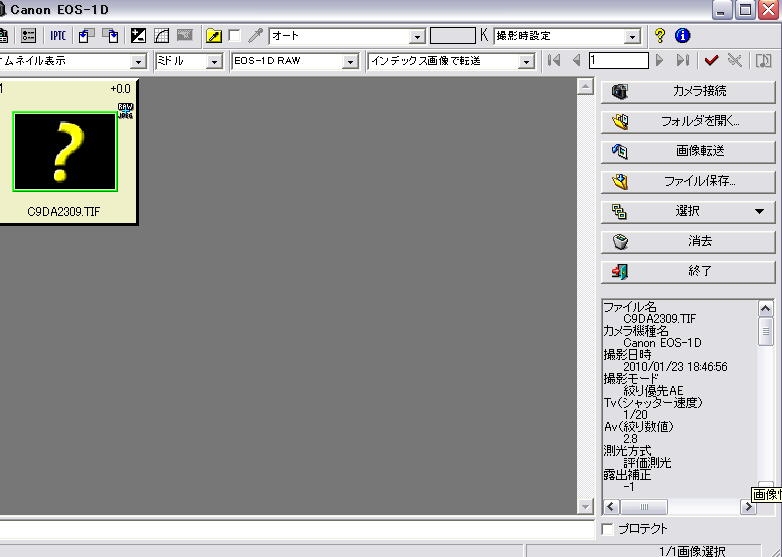Open help via yellow question mark

[660, 35]
